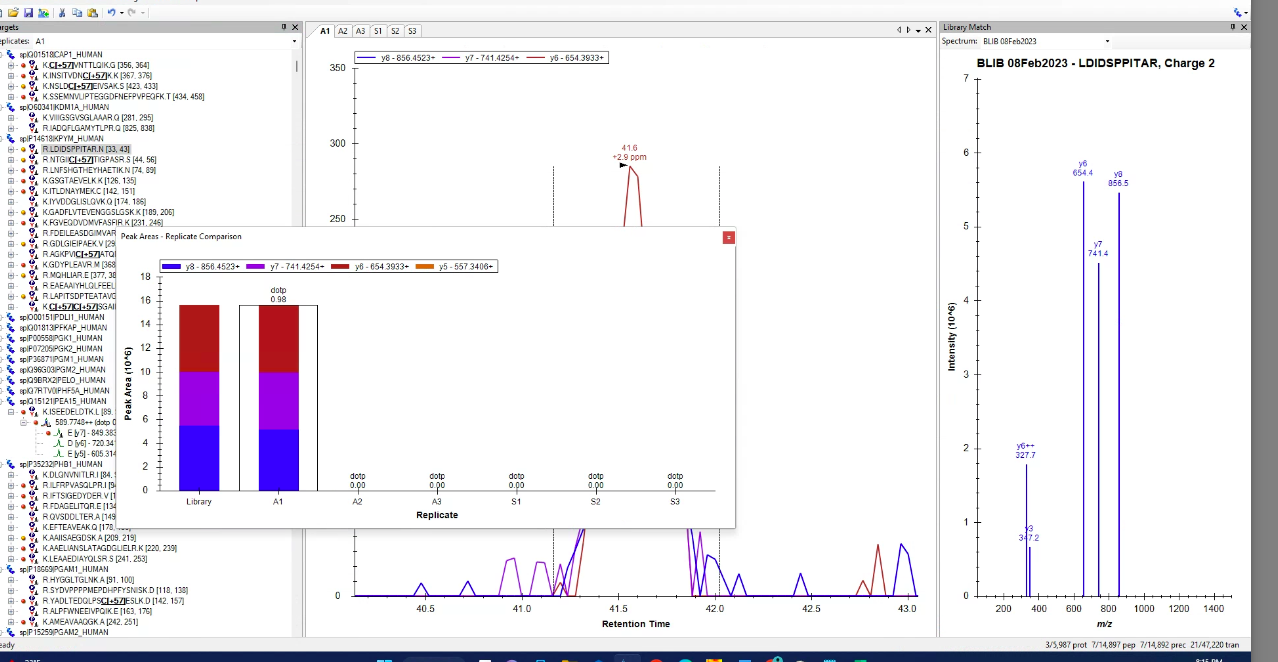Click the Open file toolbar icon
The height and width of the screenshot is (662, 1278).
coord(13,12)
